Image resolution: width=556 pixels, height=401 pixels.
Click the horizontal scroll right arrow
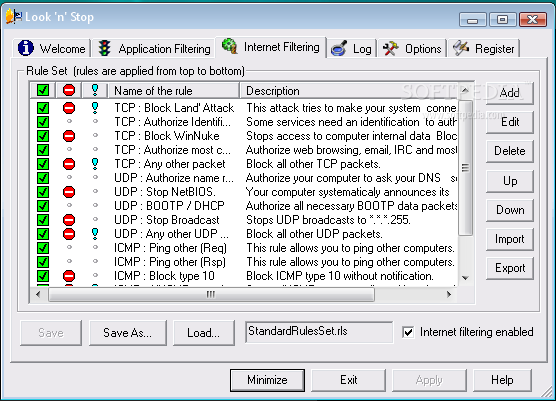coord(449,294)
